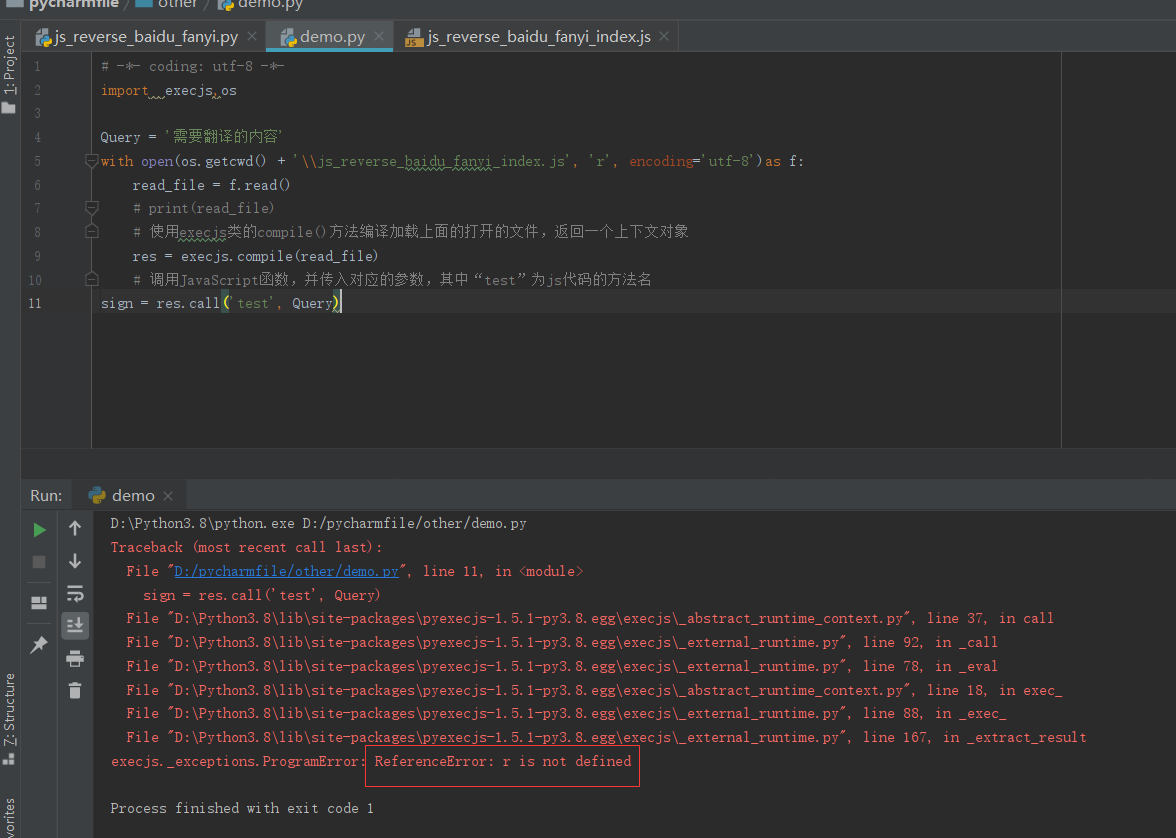Click the red Stop process icon

(x=39, y=562)
